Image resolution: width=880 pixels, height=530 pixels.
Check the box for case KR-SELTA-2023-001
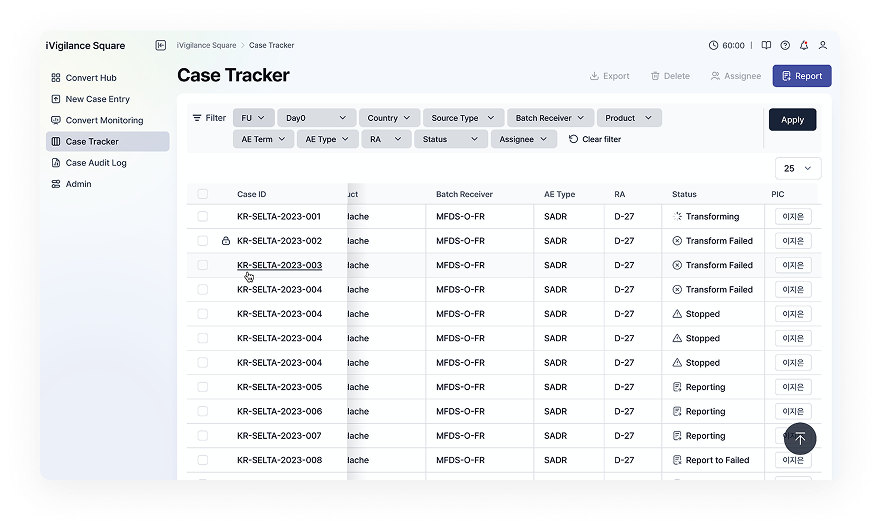[203, 216]
